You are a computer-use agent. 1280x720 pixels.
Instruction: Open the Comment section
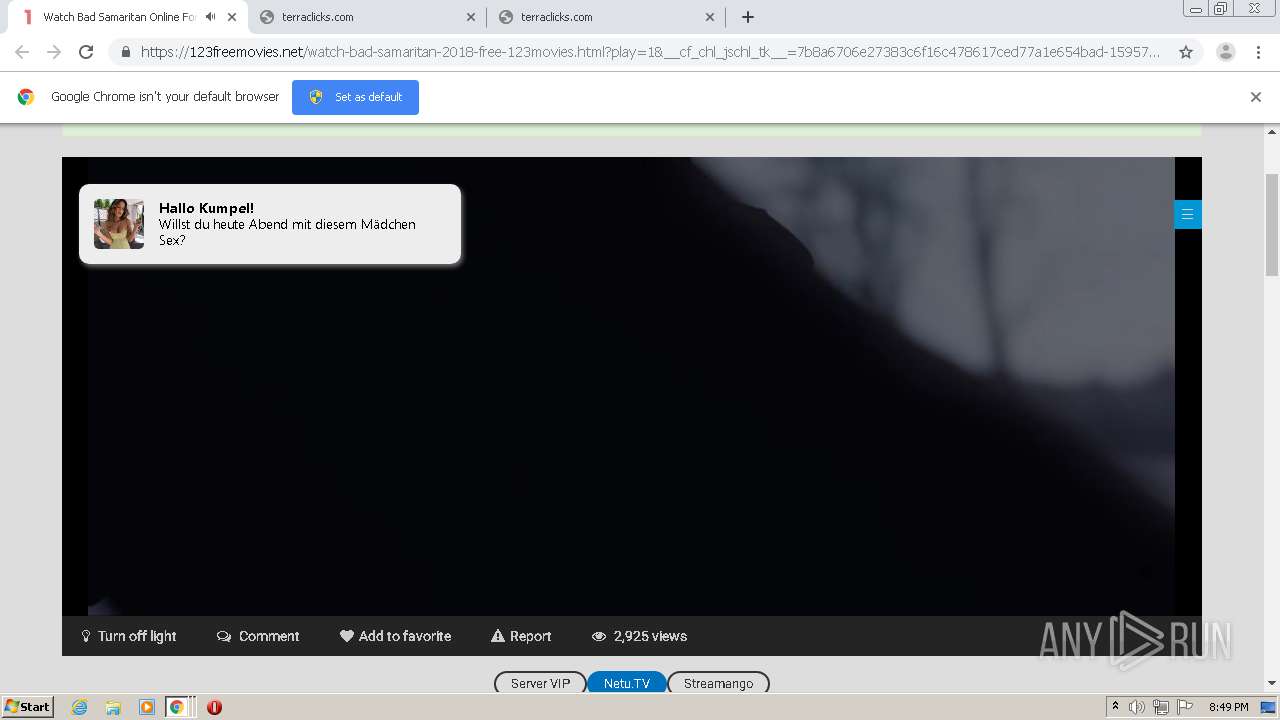point(258,636)
